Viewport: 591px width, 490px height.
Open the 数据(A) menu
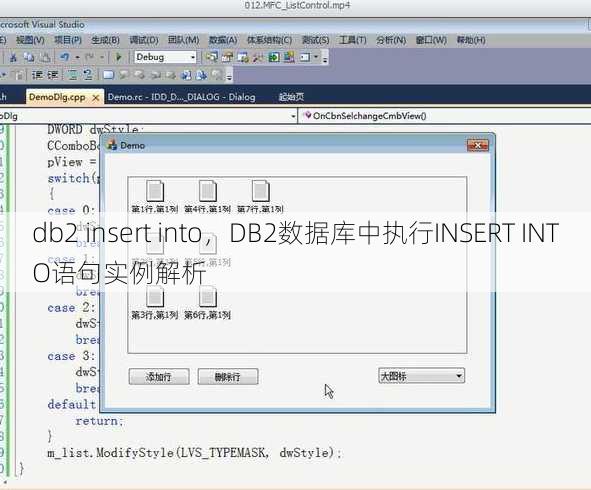[x=223, y=40]
